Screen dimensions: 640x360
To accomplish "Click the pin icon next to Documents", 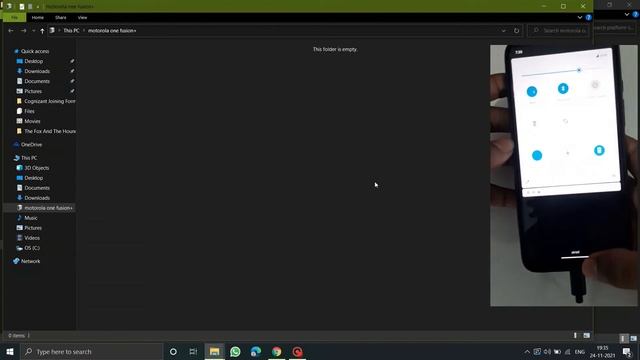I will click(x=72, y=81).
